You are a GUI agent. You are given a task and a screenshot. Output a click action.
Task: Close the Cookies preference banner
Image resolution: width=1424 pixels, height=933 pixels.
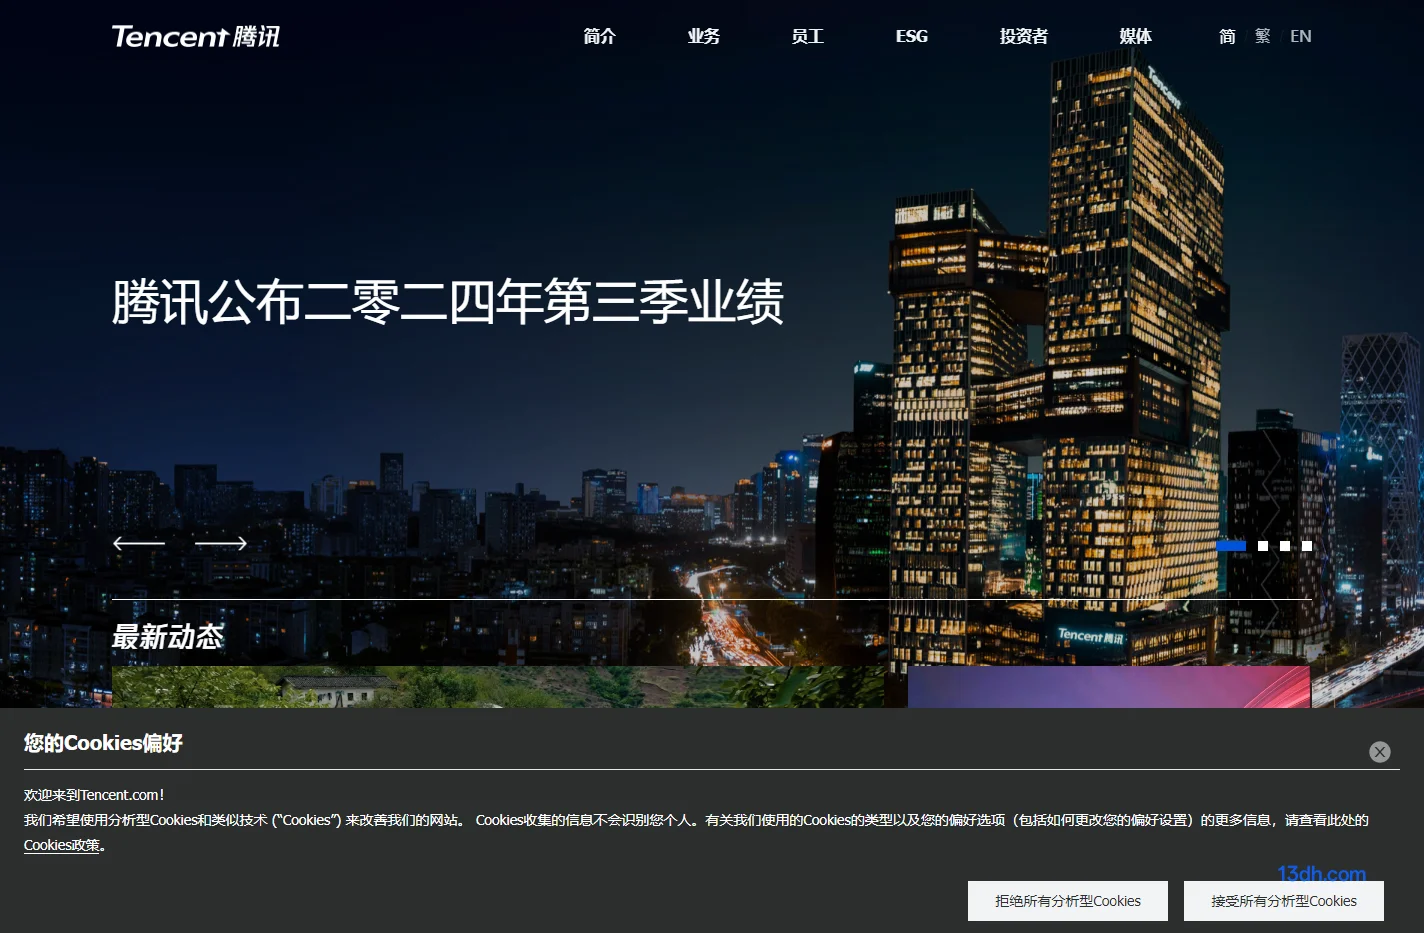pos(1380,752)
